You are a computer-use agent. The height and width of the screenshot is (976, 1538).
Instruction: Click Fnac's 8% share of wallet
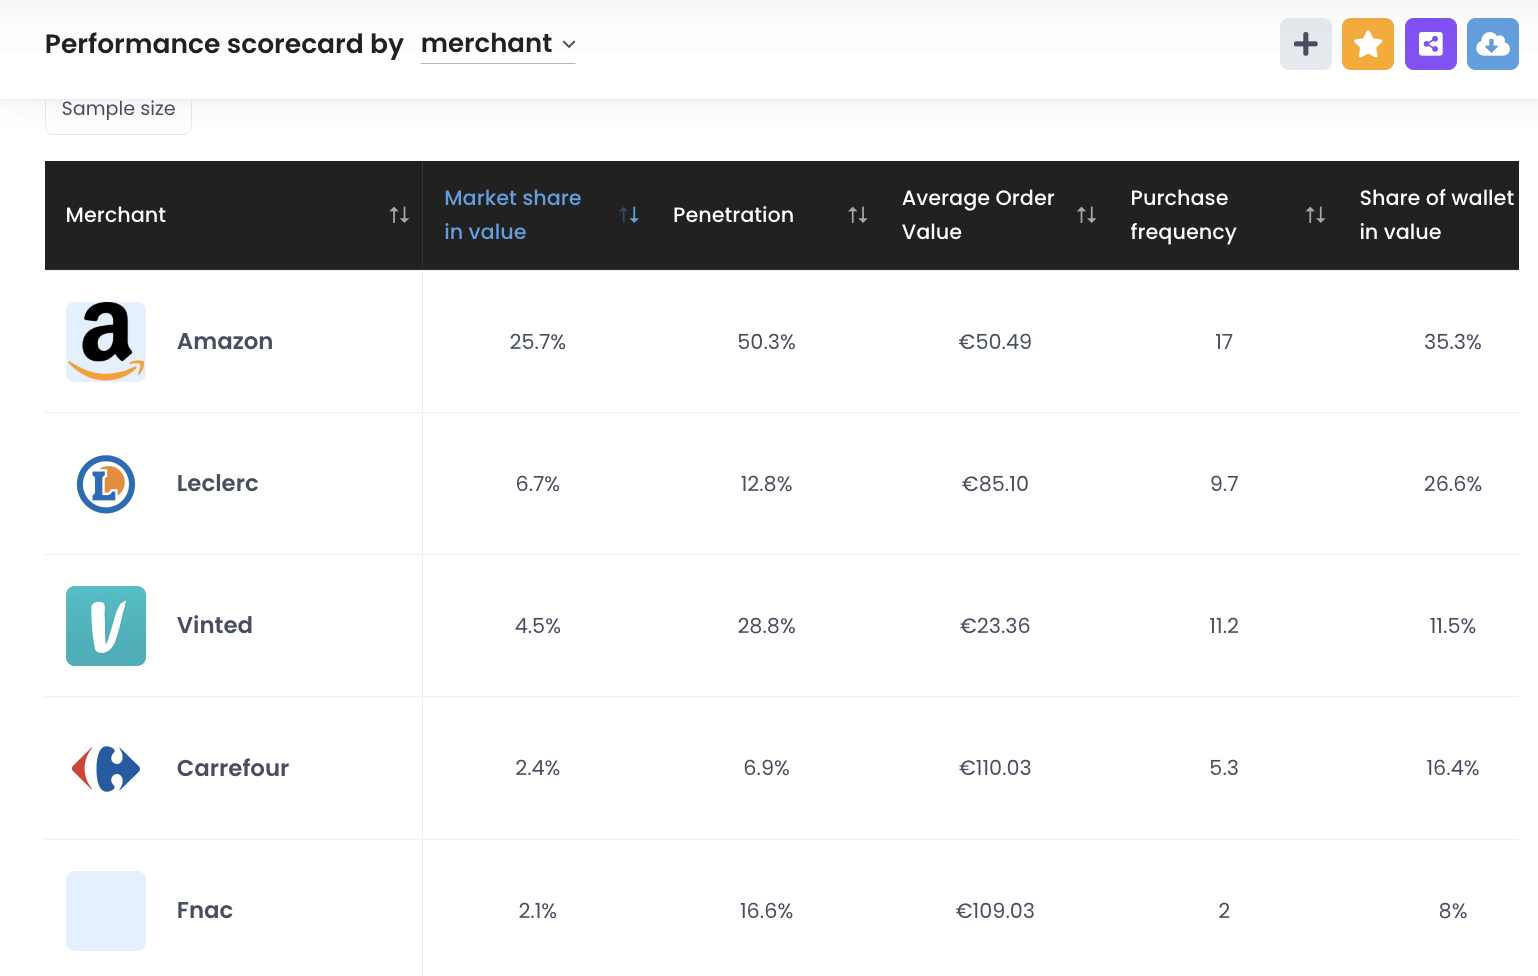pyautogui.click(x=1453, y=911)
